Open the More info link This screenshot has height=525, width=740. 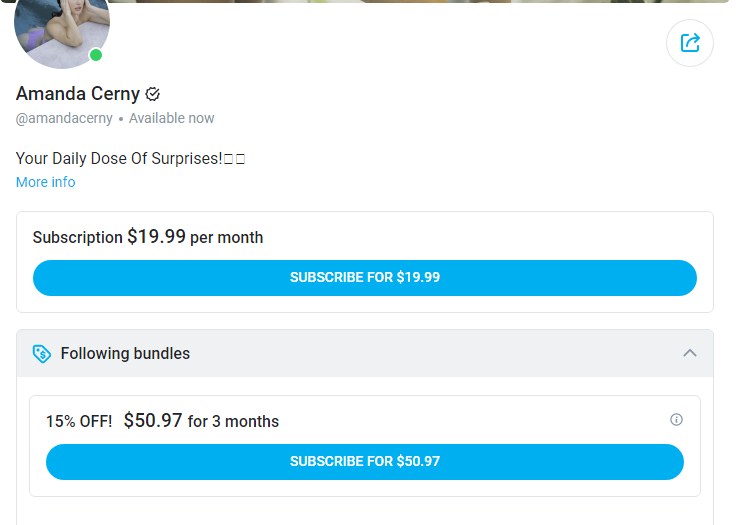pyautogui.click(x=45, y=182)
